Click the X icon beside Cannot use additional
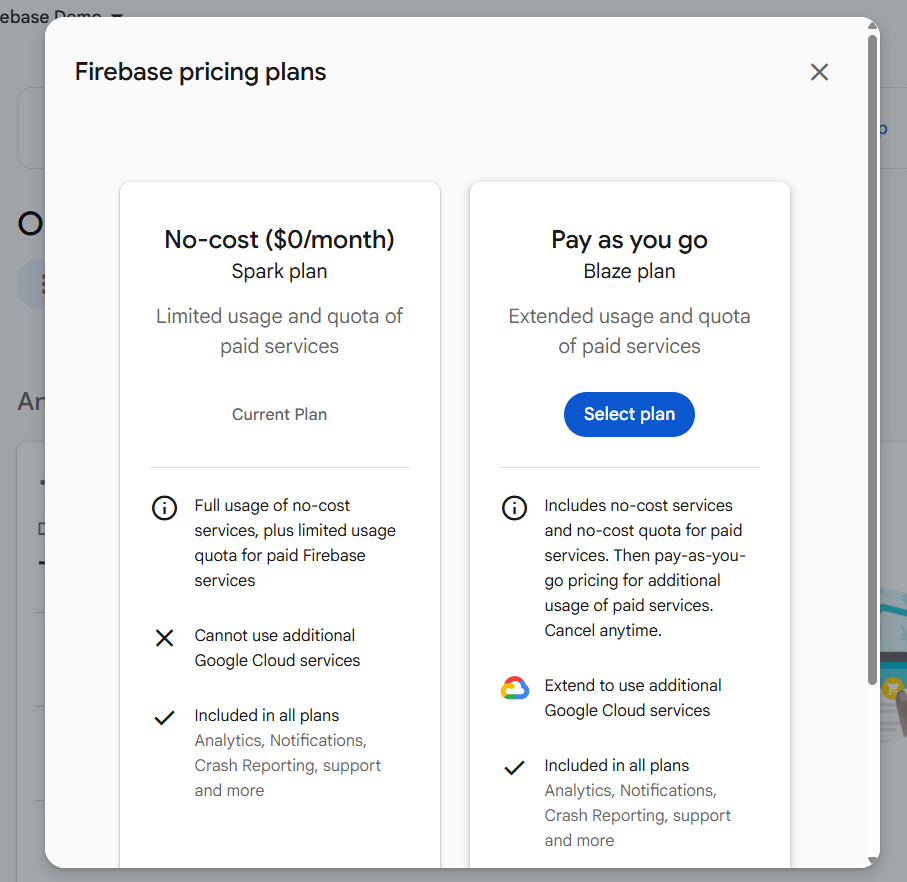The width and height of the screenshot is (907, 882). click(x=165, y=638)
